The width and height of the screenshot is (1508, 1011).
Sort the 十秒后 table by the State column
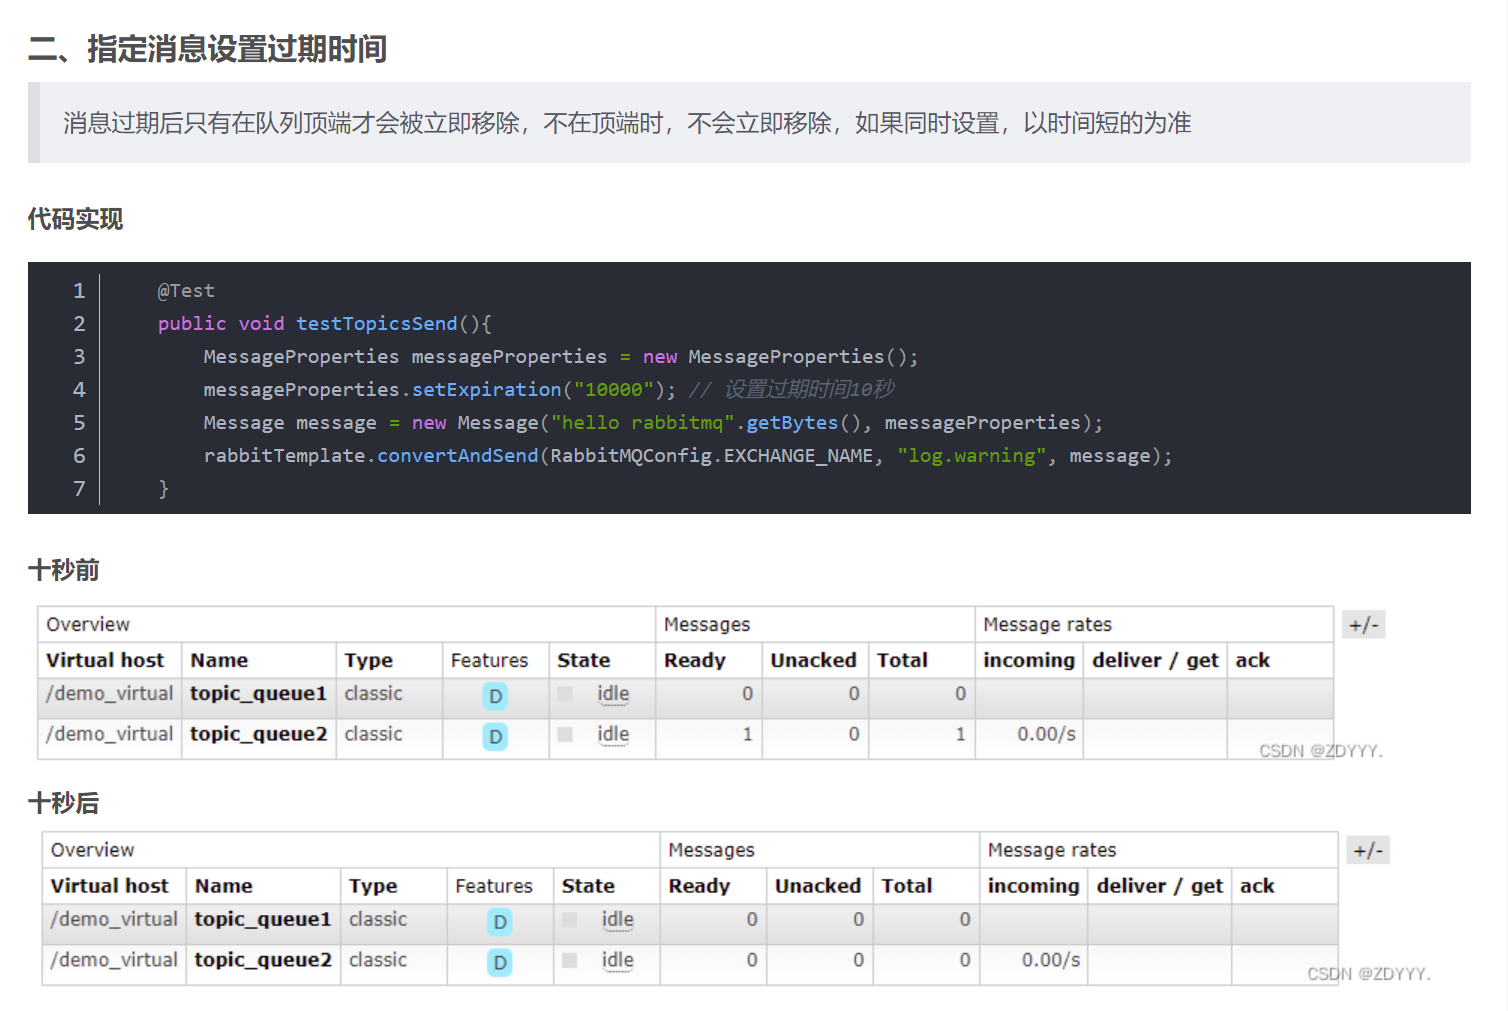pyautogui.click(x=588, y=886)
